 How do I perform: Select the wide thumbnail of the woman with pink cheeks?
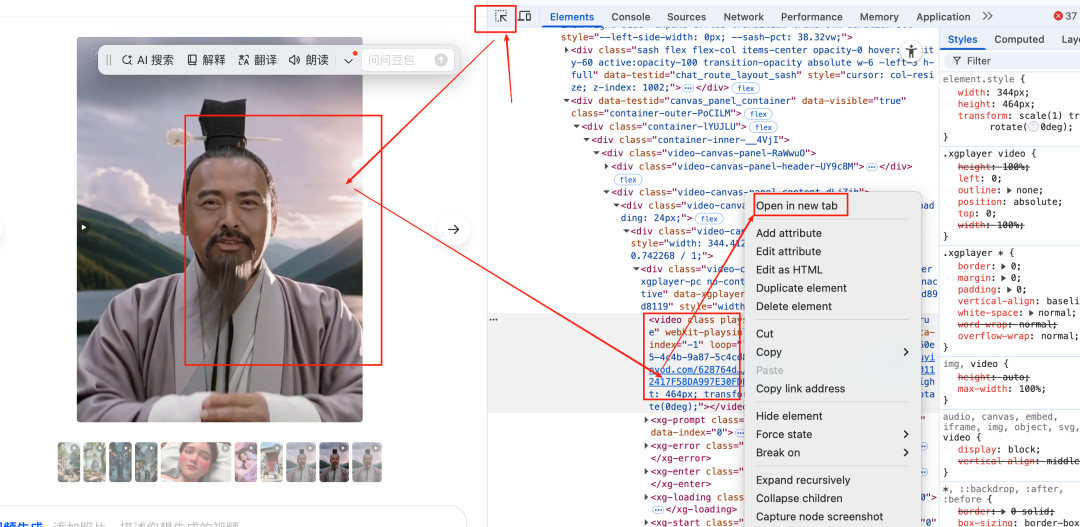196,462
